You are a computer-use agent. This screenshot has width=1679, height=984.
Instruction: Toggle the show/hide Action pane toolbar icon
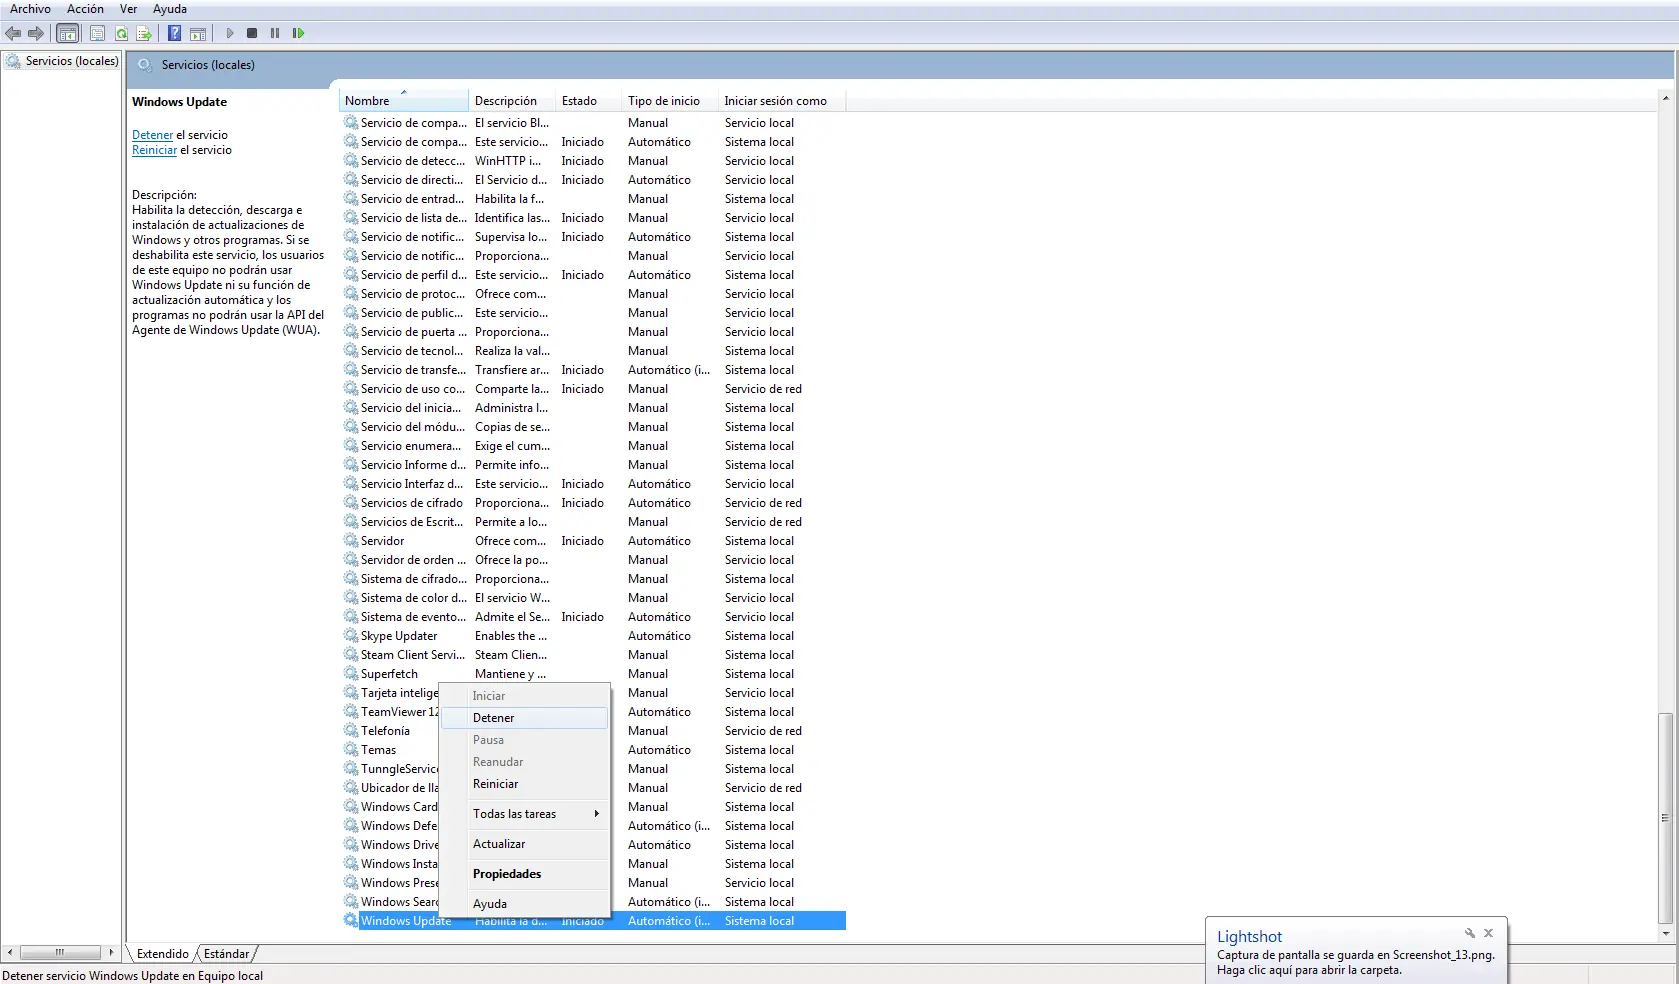[x=198, y=33]
